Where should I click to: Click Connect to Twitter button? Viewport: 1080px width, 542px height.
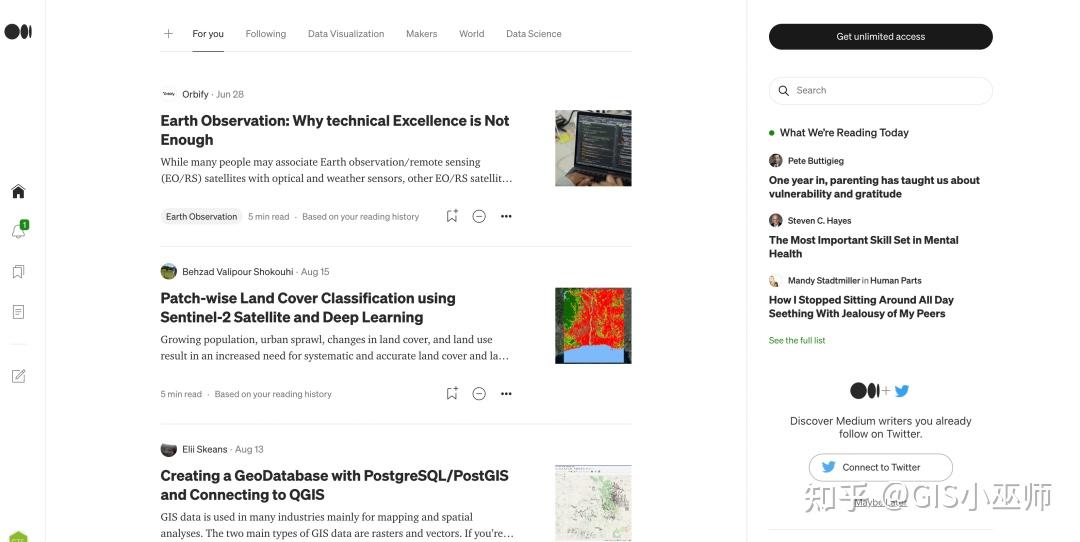click(x=880, y=467)
